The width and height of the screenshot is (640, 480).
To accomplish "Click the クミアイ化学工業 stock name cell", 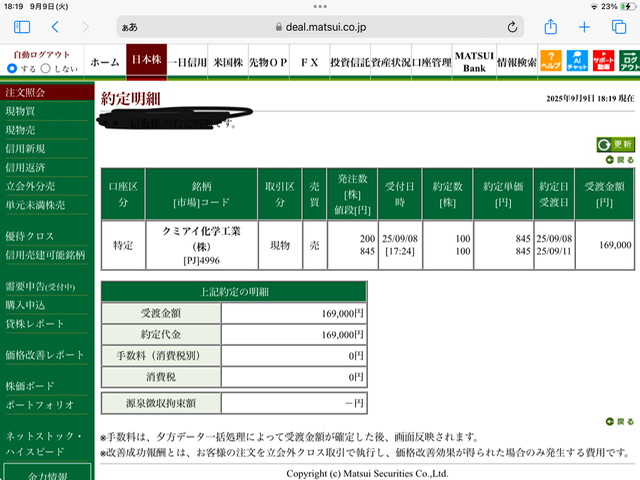I will [202, 245].
